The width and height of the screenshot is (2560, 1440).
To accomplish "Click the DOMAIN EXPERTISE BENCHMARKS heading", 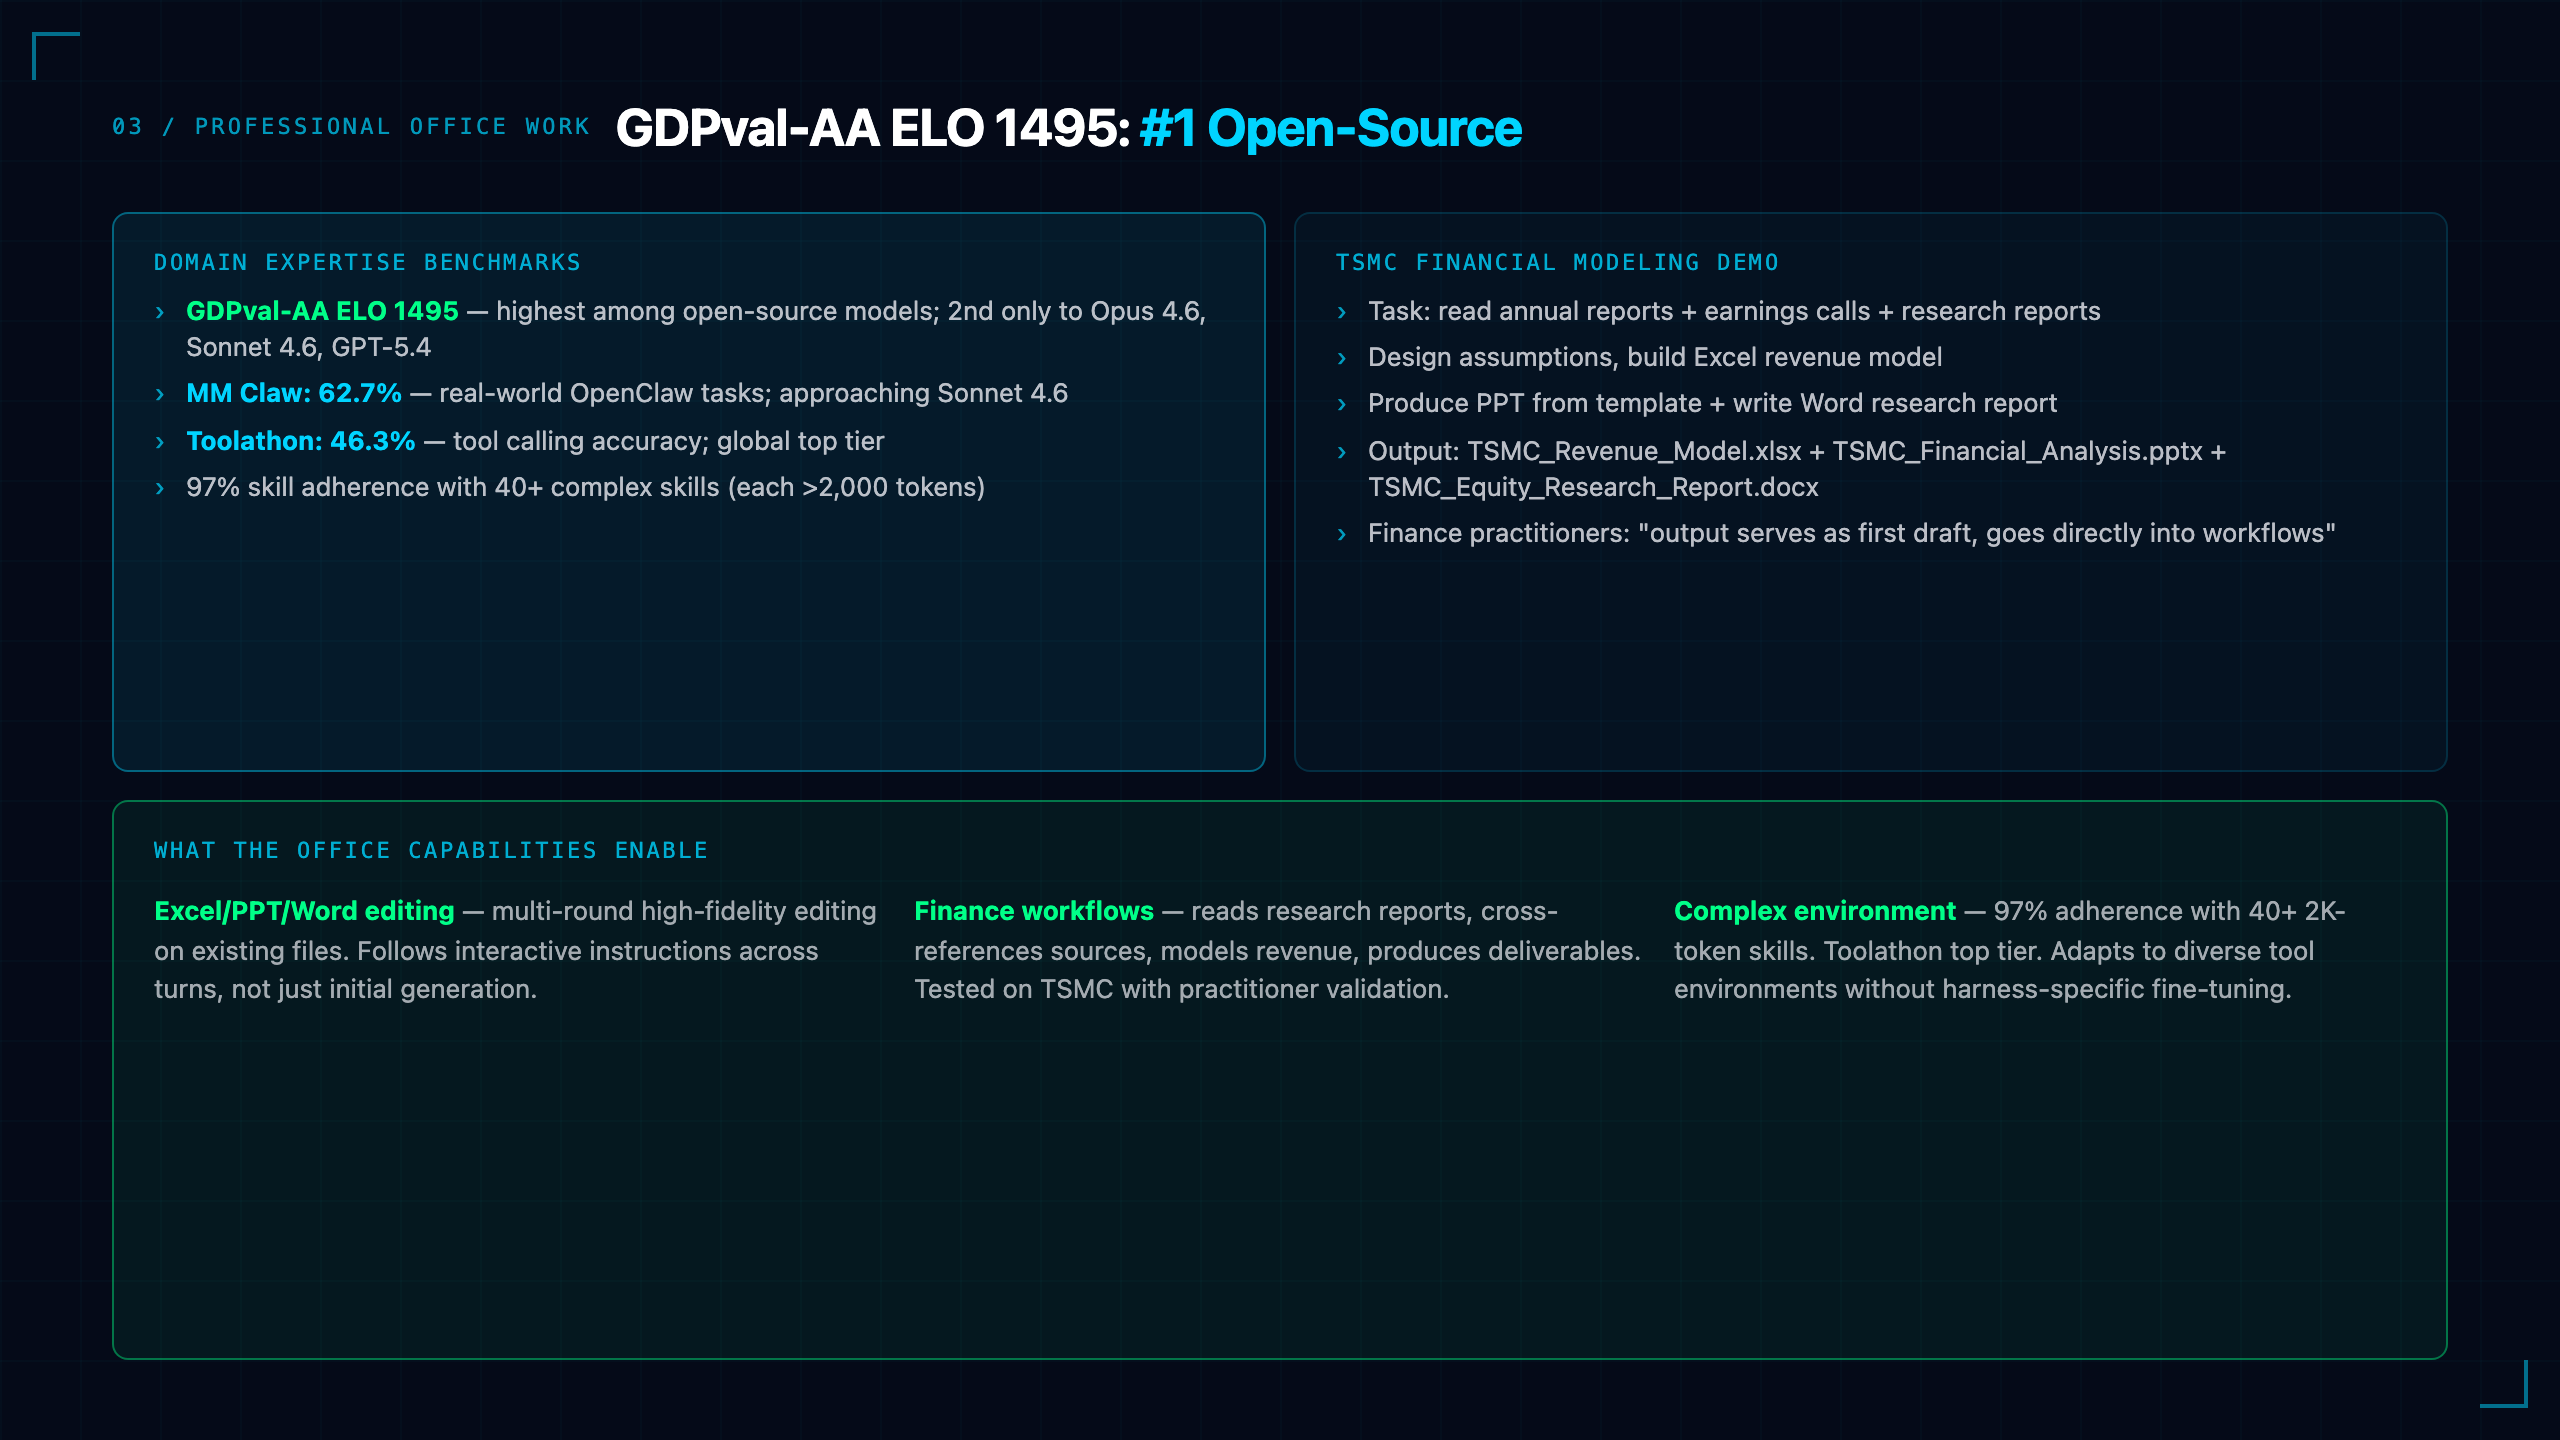I will point(367,262).
